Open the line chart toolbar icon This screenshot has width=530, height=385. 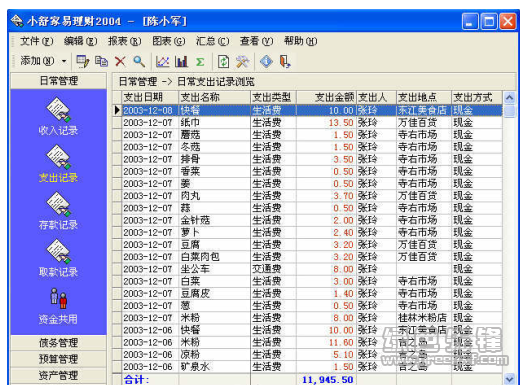click(x=163, y=62)
